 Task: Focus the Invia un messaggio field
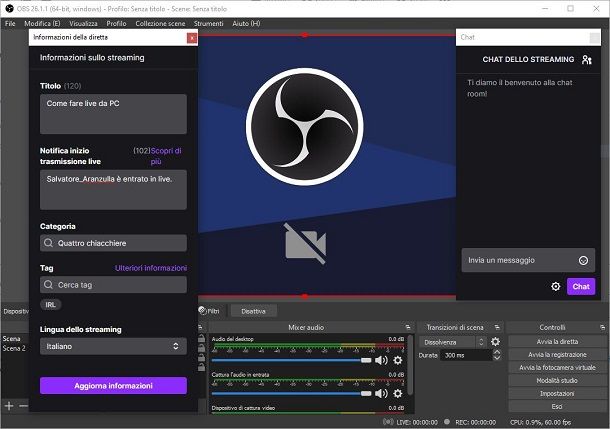[x=528, y=260]
